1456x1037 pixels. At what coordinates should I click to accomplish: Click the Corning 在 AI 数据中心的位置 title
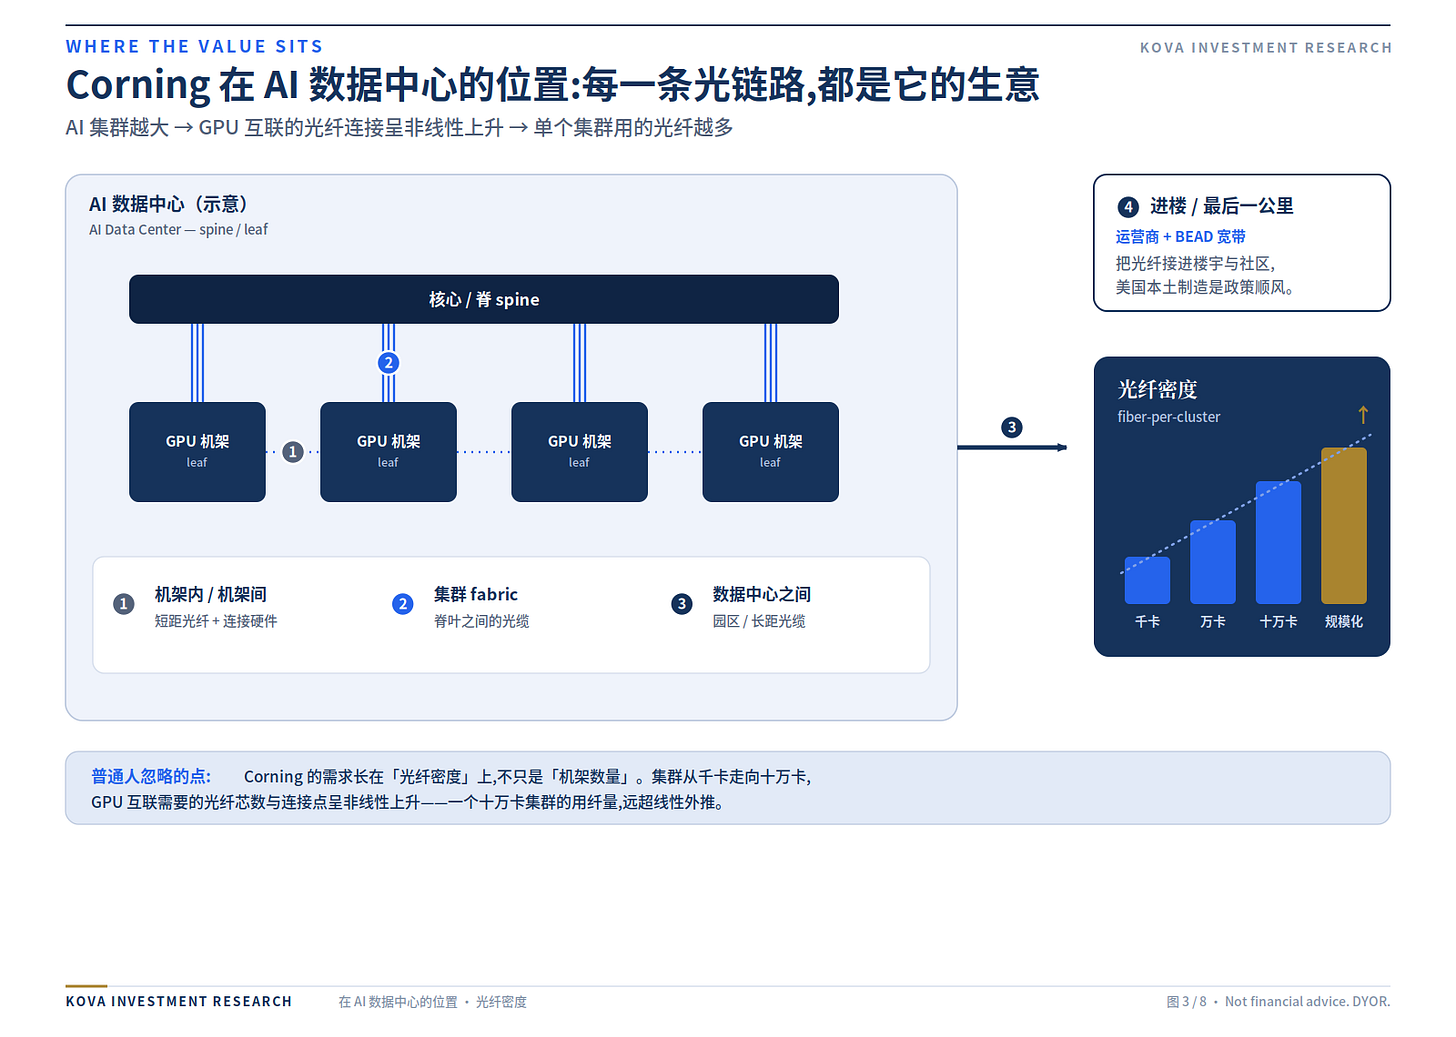552,85
